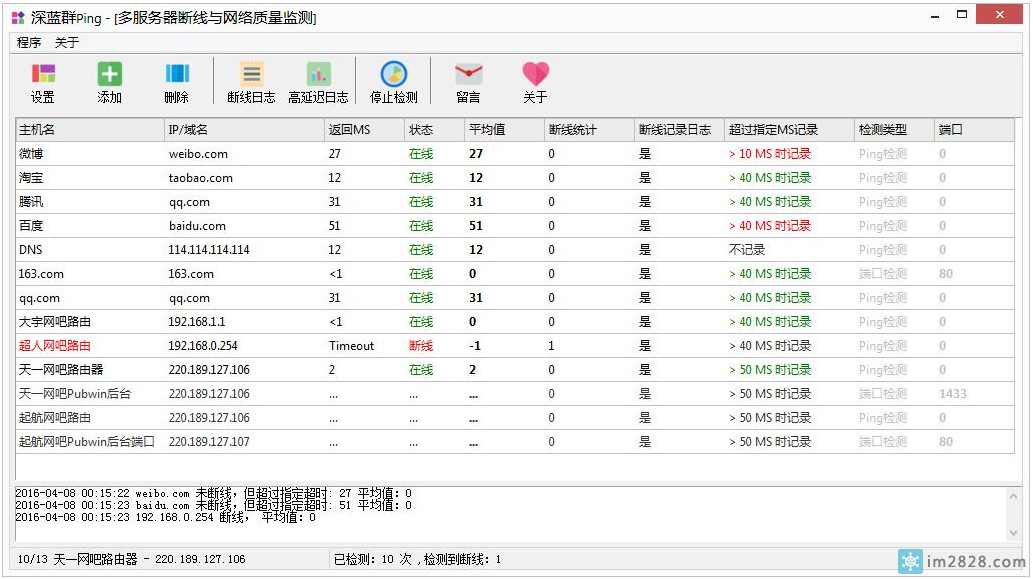Click the 停止检测 stop detection icon
This screenshot has height=579, width=1033.
[394, 82]
